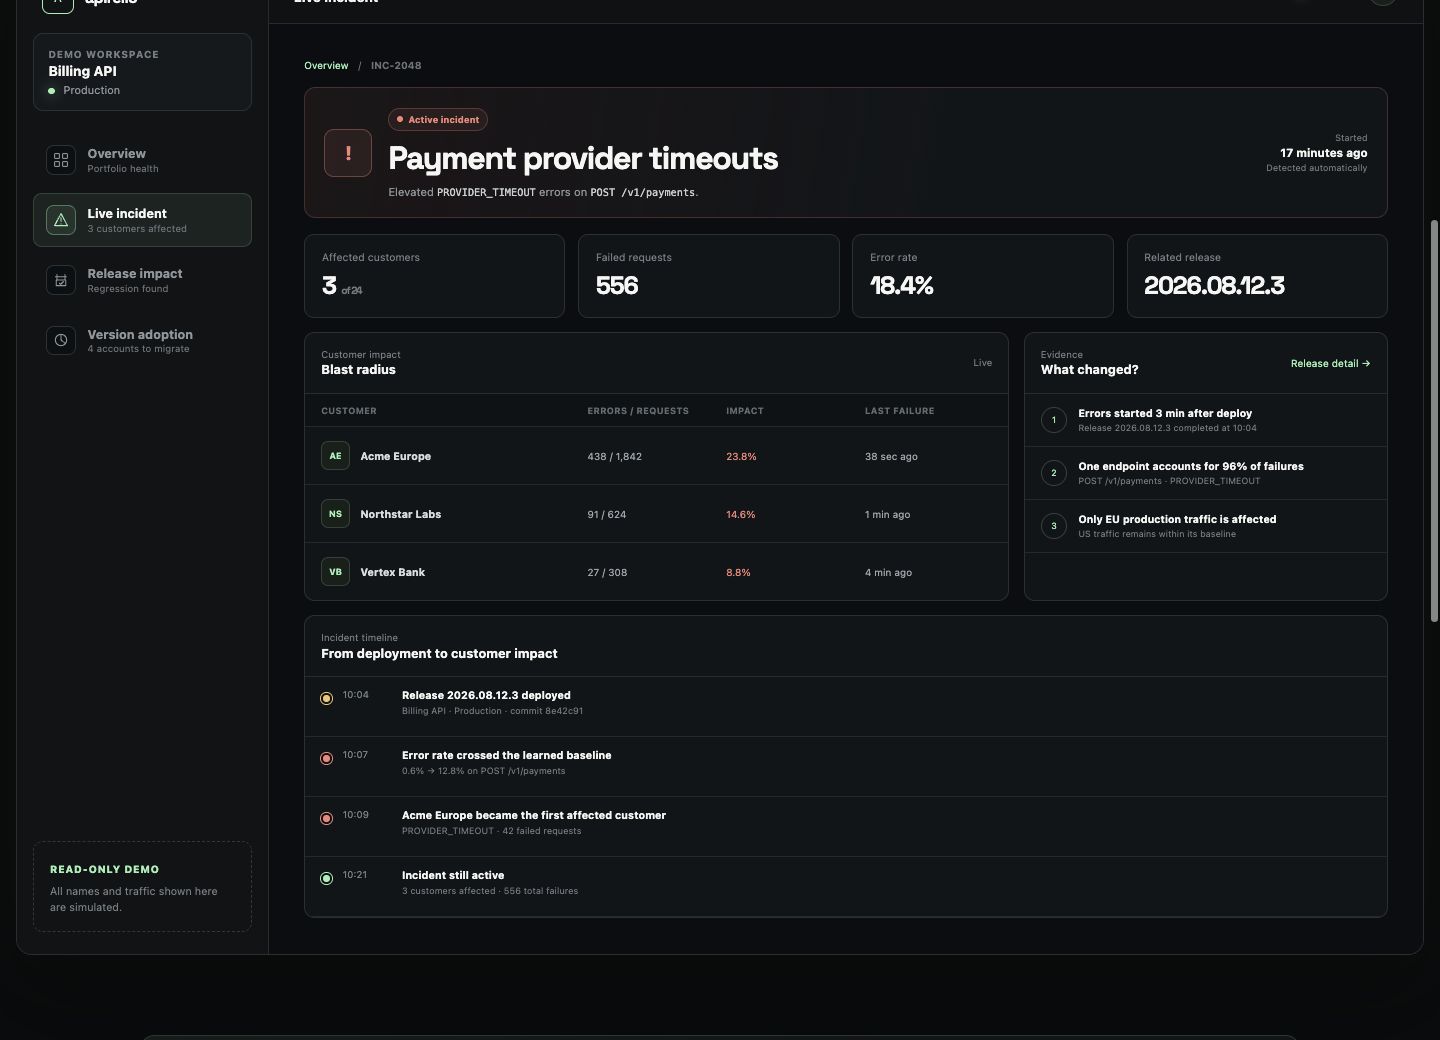Click the CUSTOMER column header
This screenshot has width=1440, height=1040.
(x=349, y=411)
